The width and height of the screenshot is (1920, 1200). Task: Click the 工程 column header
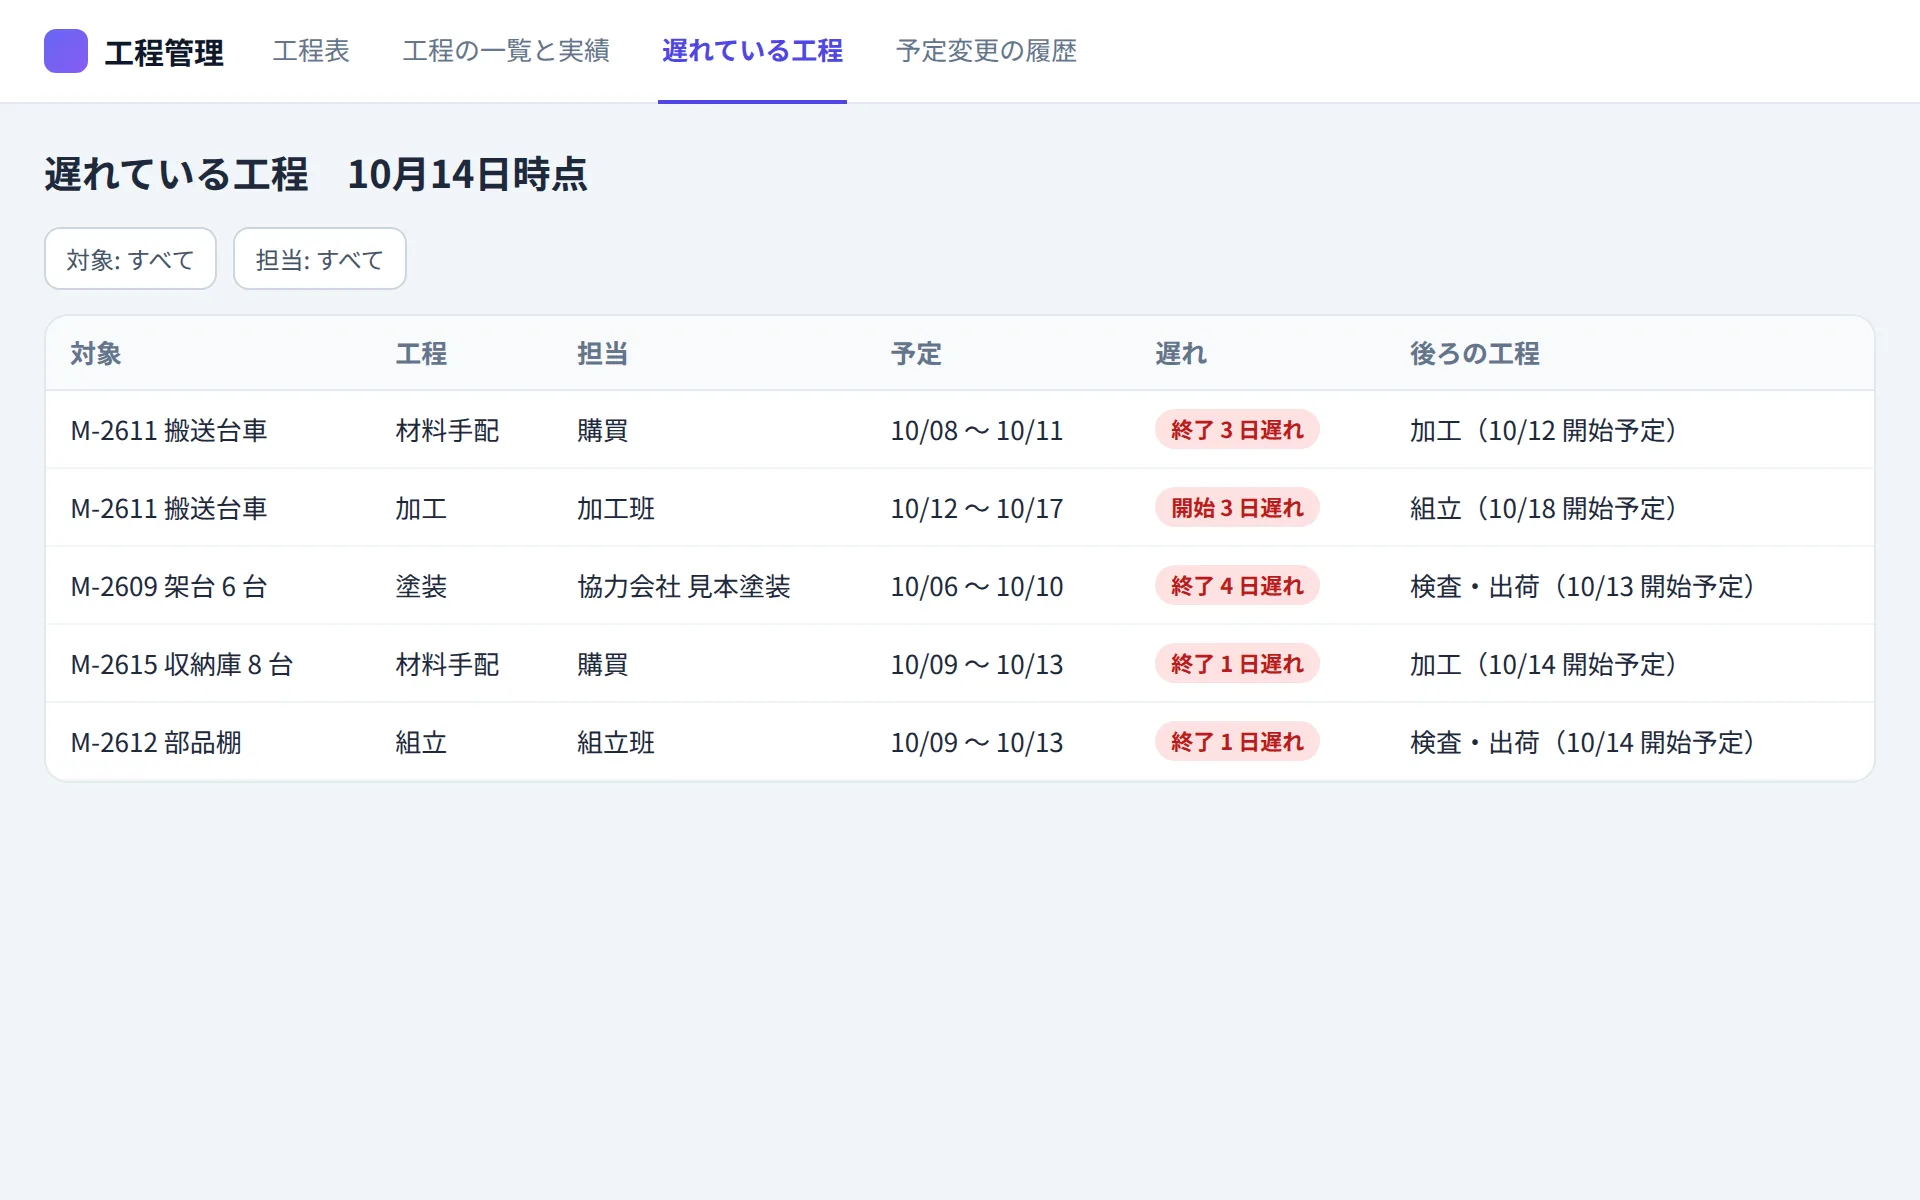pos(421,354)
